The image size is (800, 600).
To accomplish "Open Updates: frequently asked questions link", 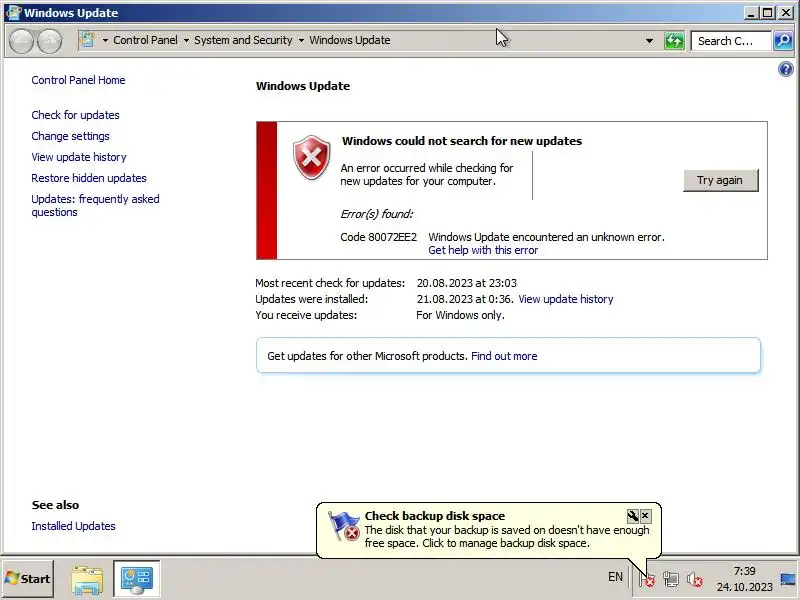I will (x=95, y=206).
